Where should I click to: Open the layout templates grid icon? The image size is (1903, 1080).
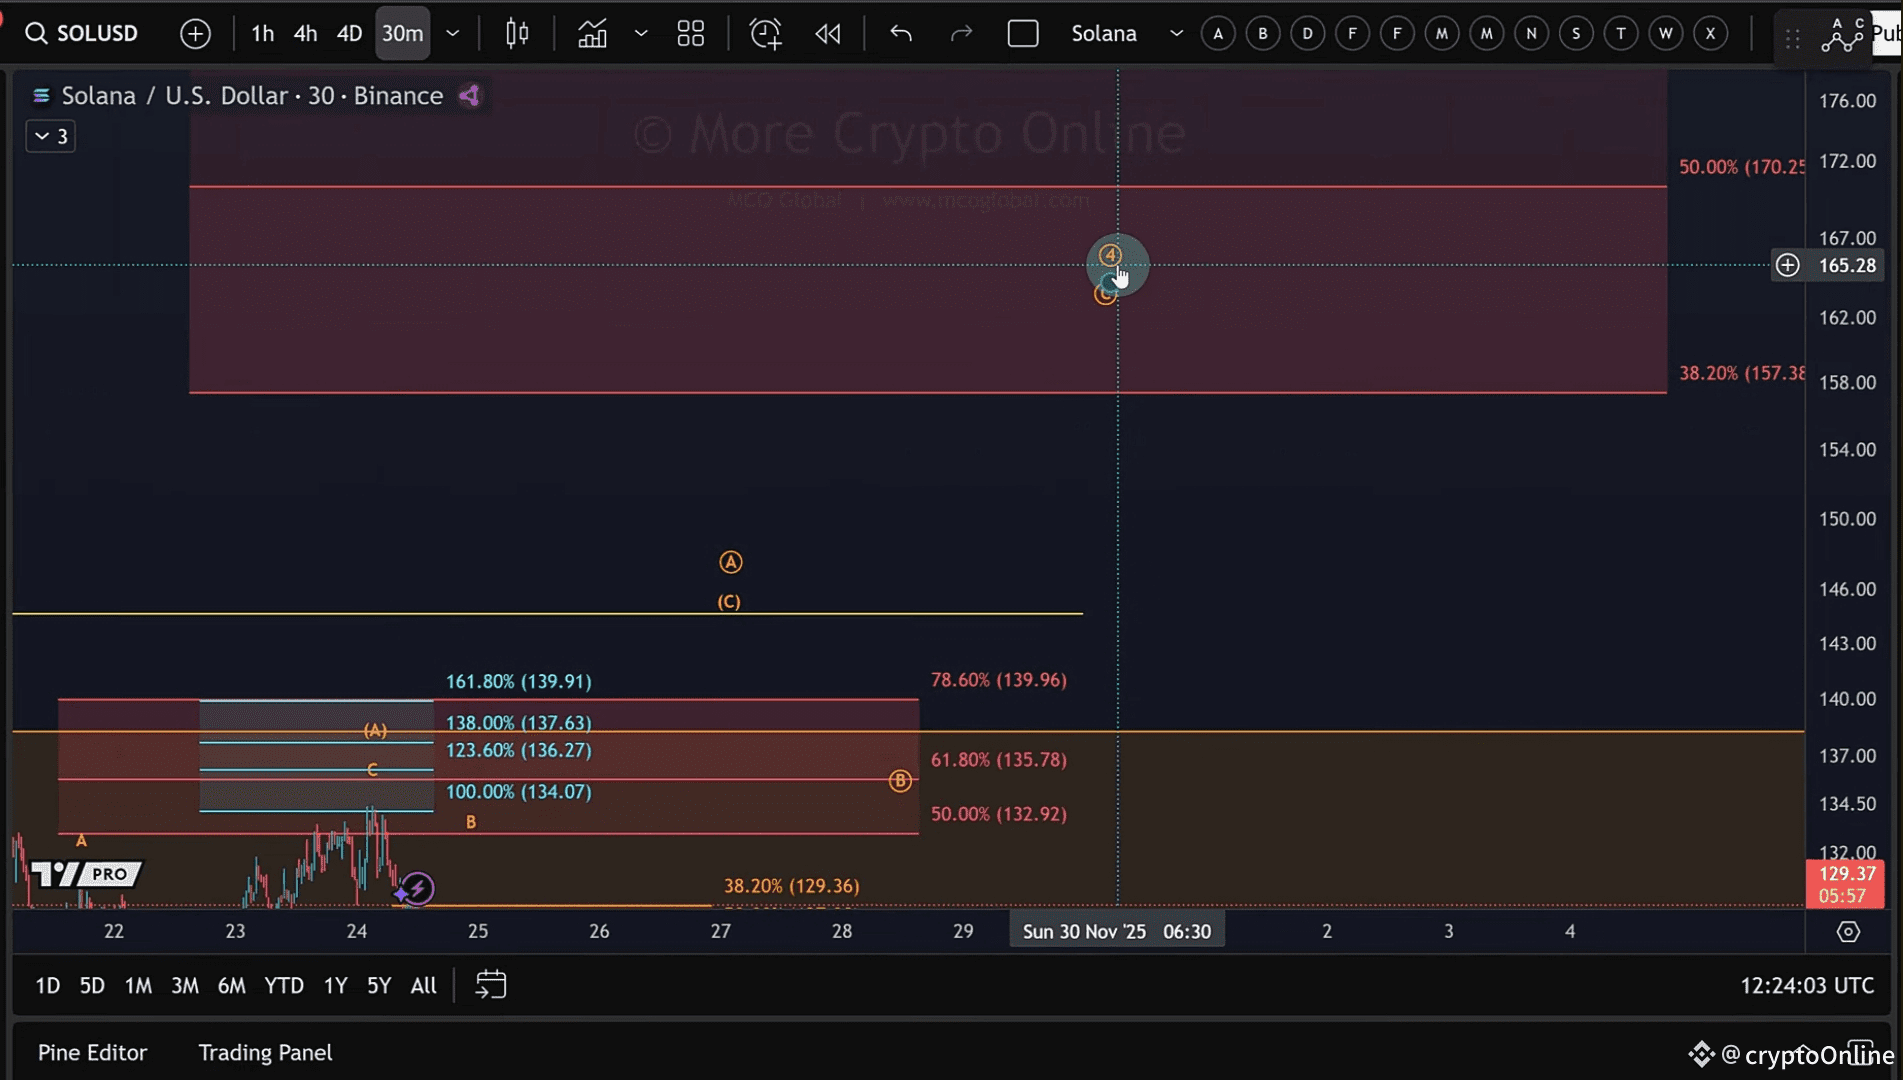pyautogui.click(x=690, y=33)
